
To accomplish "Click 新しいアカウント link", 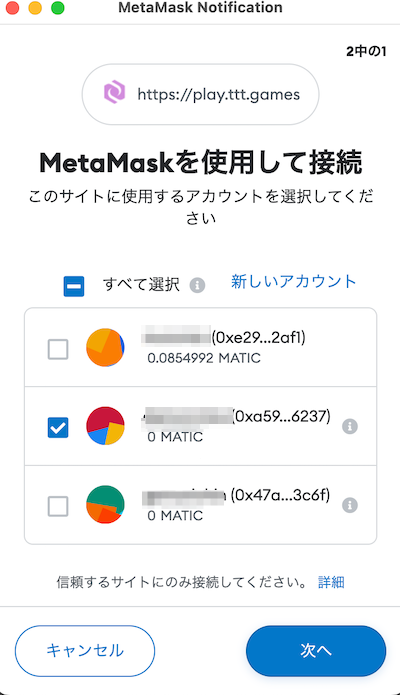I will click(294, 281).
